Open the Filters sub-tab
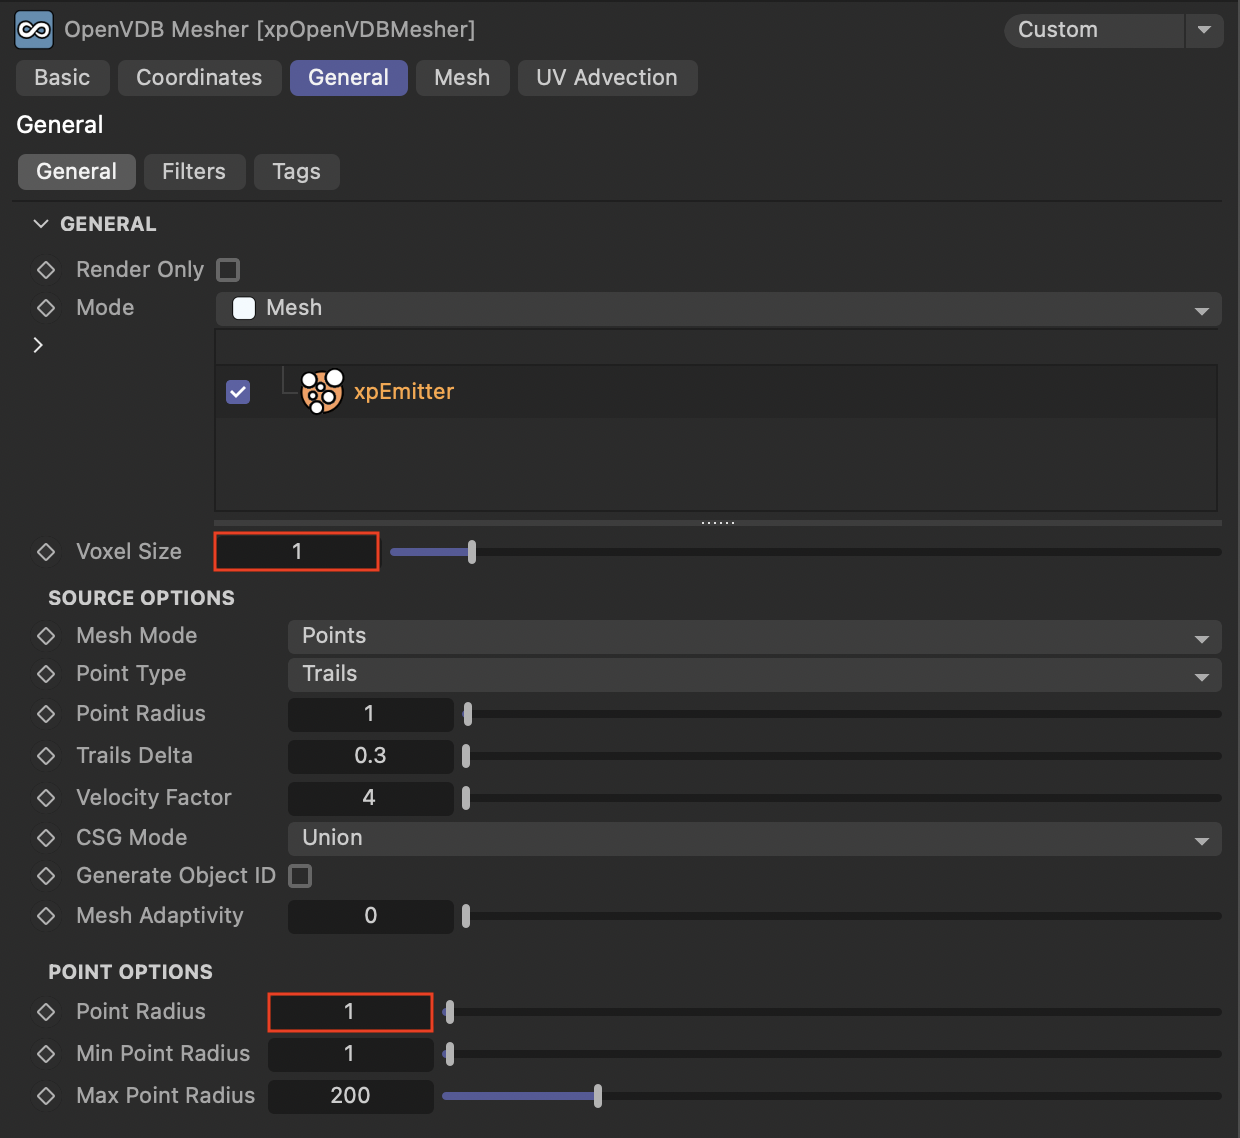 click(x=194, y=172)
